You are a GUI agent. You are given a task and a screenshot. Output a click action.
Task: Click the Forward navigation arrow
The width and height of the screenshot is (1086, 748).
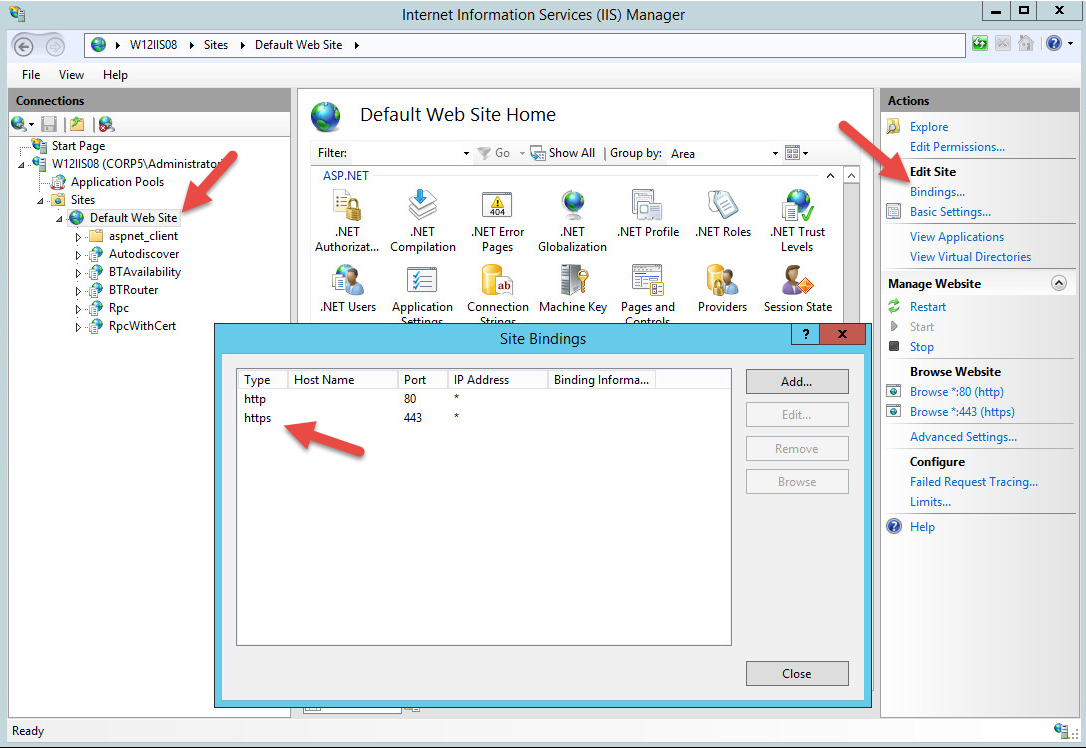(x=55, y=46)
